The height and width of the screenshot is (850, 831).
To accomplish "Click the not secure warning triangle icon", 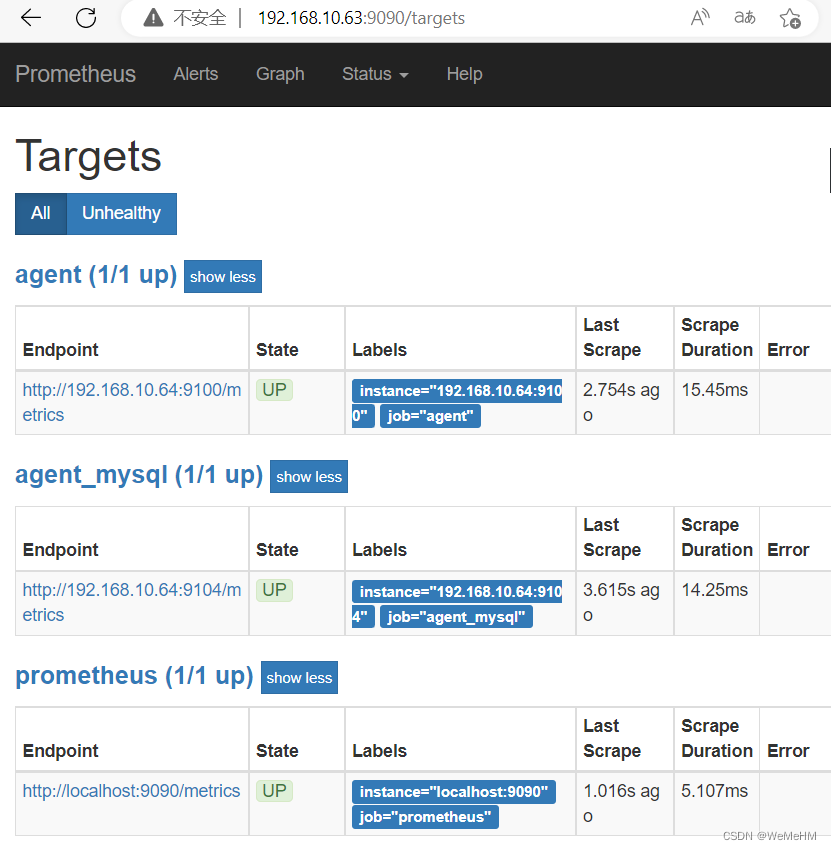I will pyautogui.click(x=153, y=18).
